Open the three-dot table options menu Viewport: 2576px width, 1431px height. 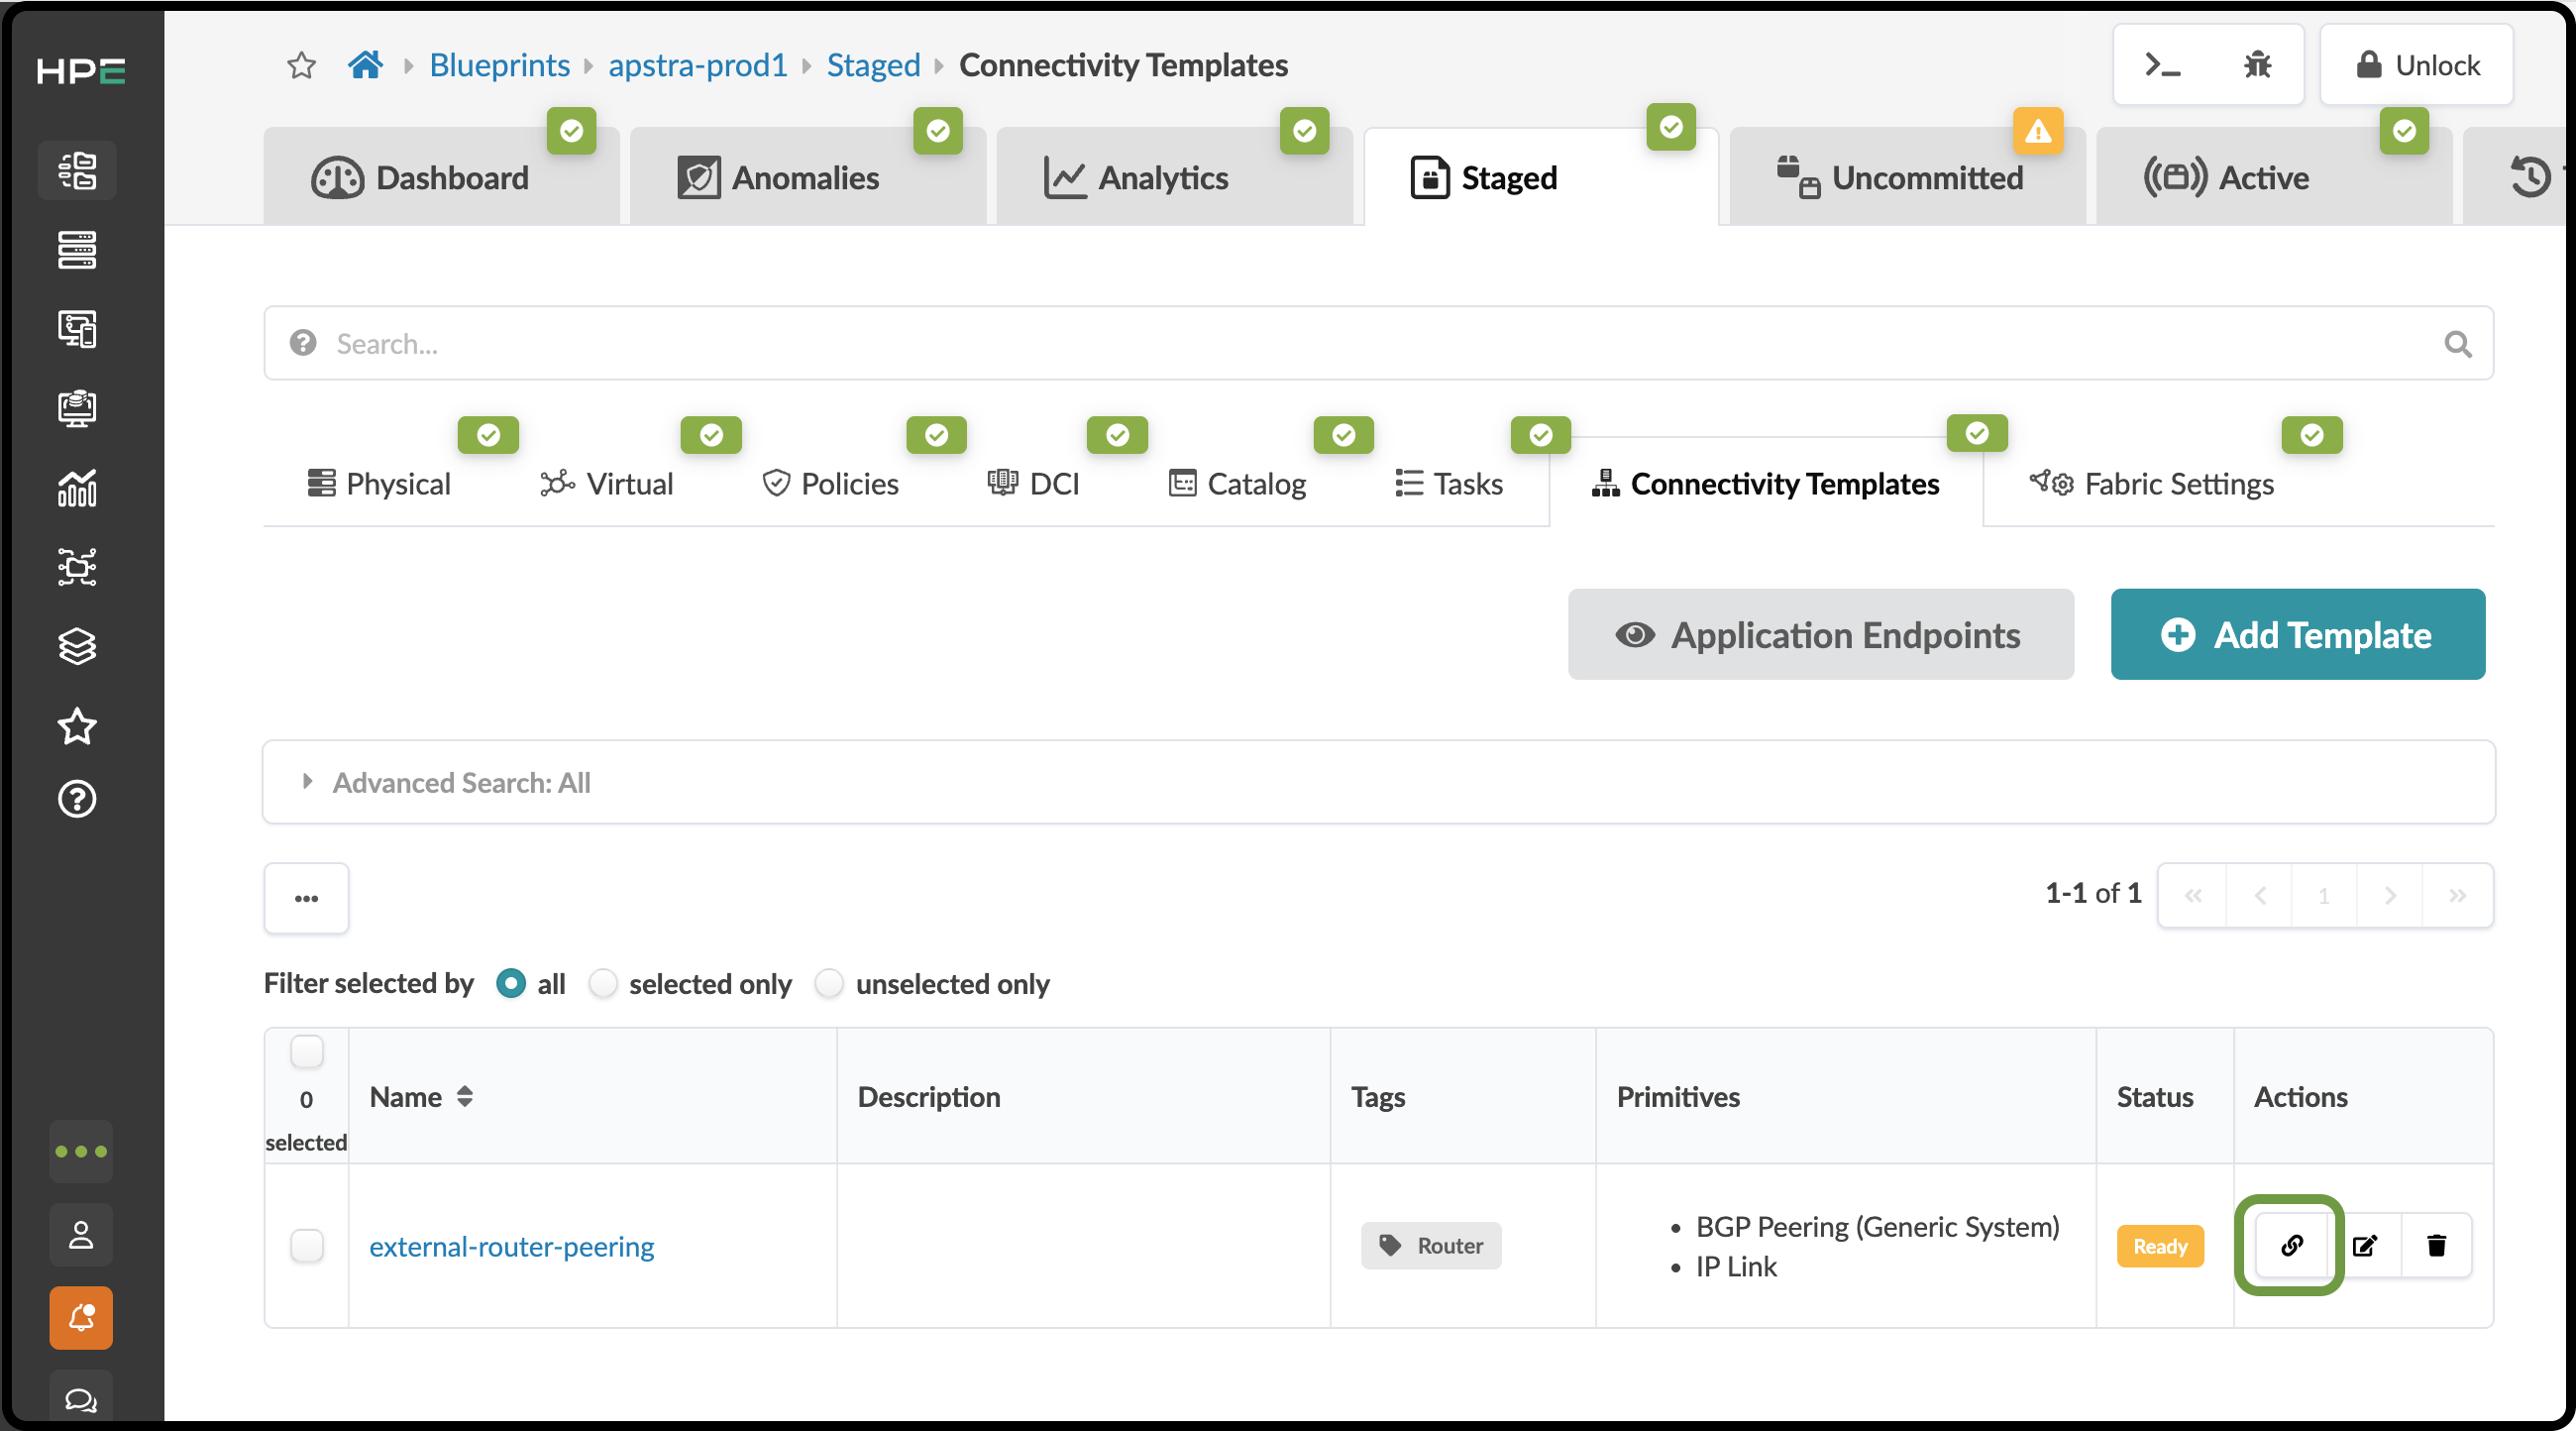click(306, 897)
